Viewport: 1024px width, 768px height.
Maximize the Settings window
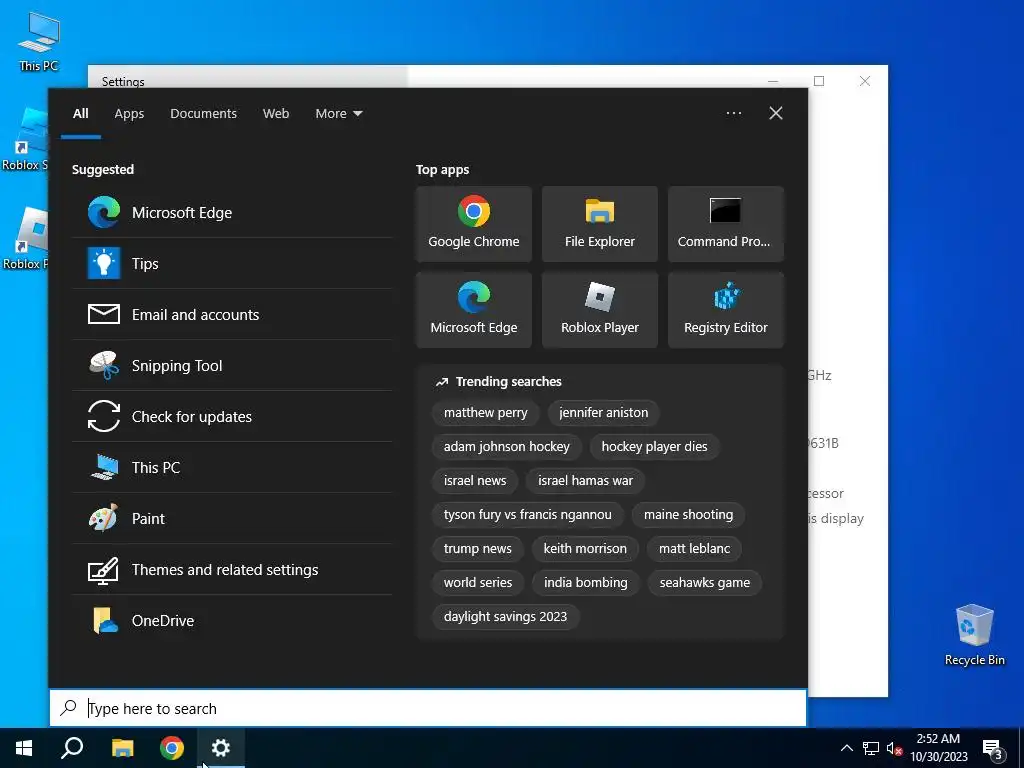pos(819,81)
